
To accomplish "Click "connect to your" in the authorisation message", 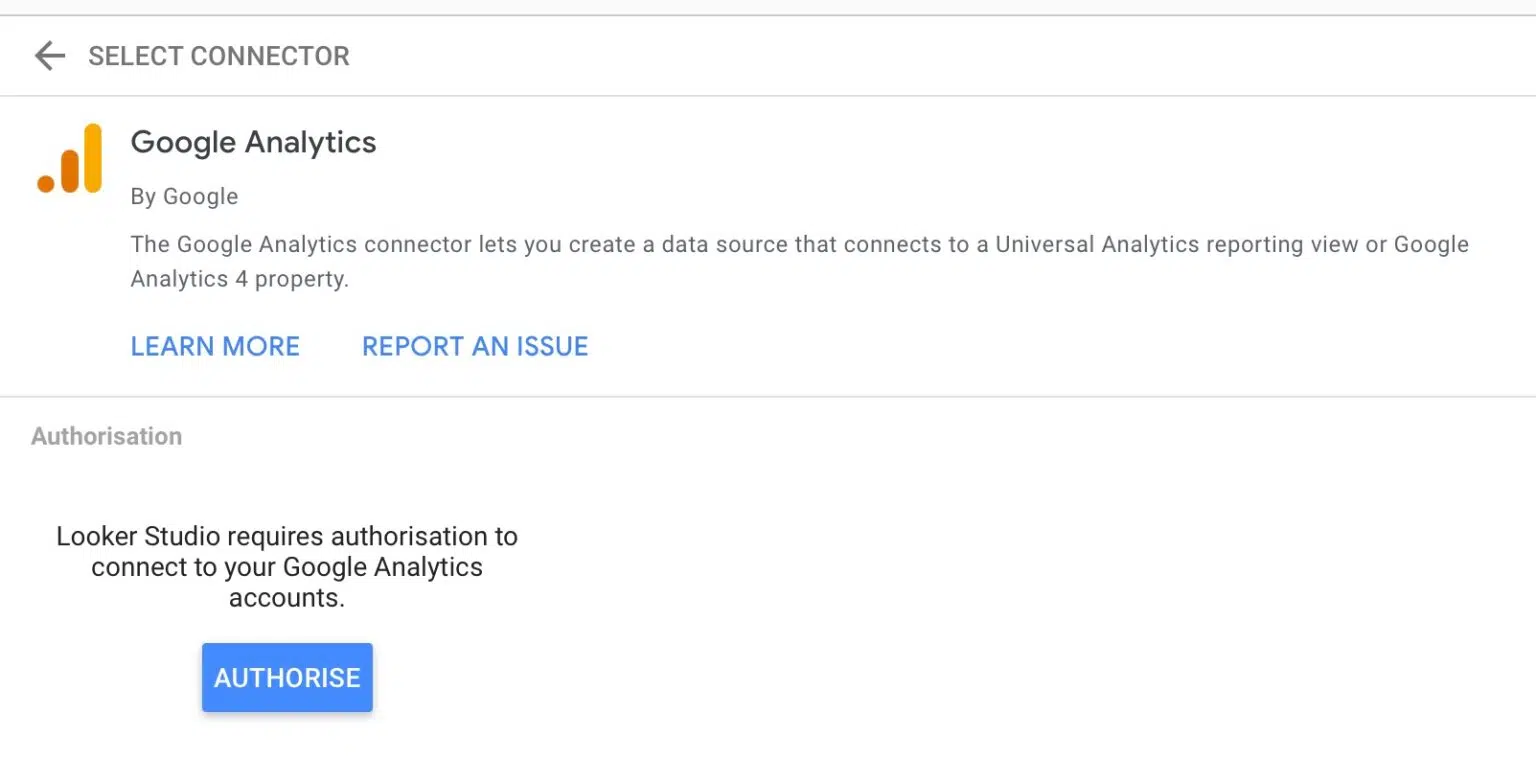I will (x=184, y=567).
